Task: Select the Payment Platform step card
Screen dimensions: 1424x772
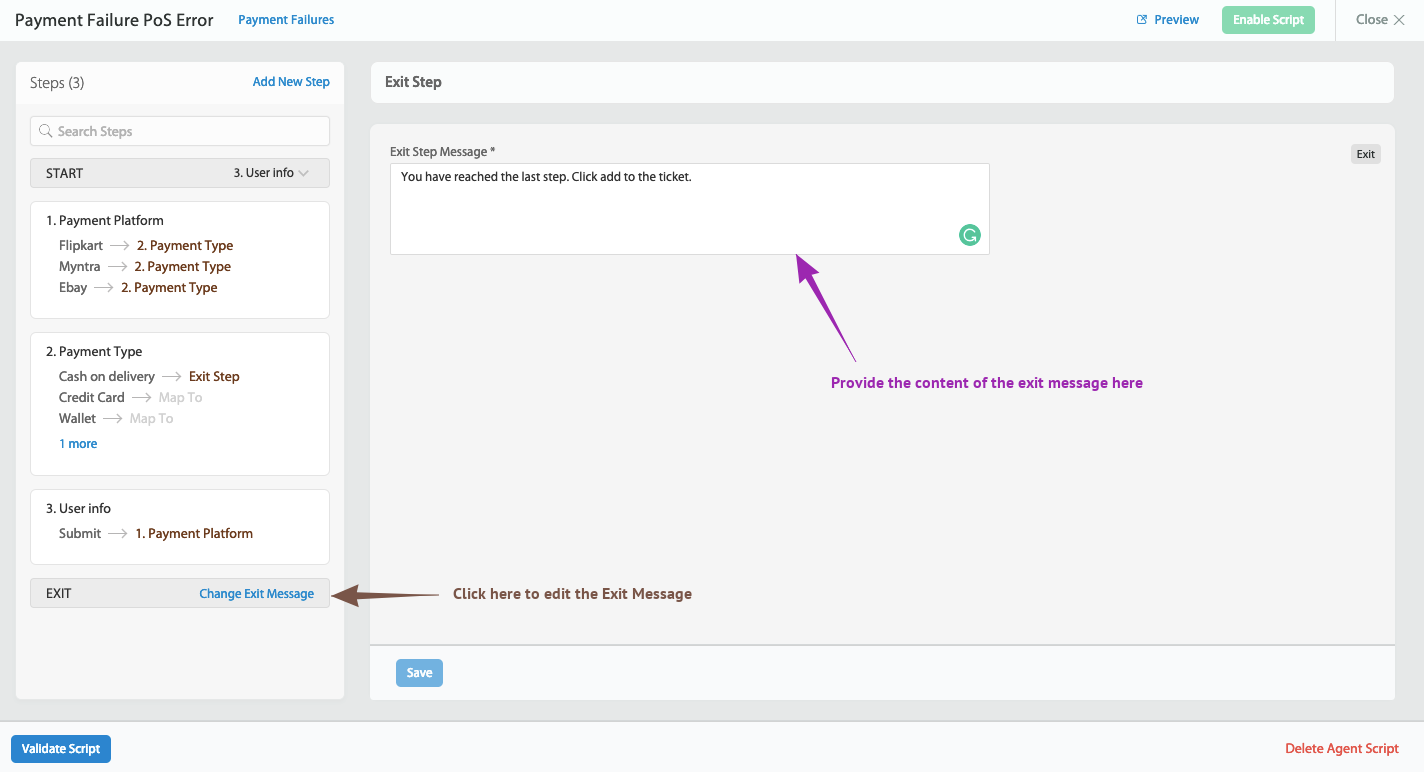Action: tap(105, 220)
